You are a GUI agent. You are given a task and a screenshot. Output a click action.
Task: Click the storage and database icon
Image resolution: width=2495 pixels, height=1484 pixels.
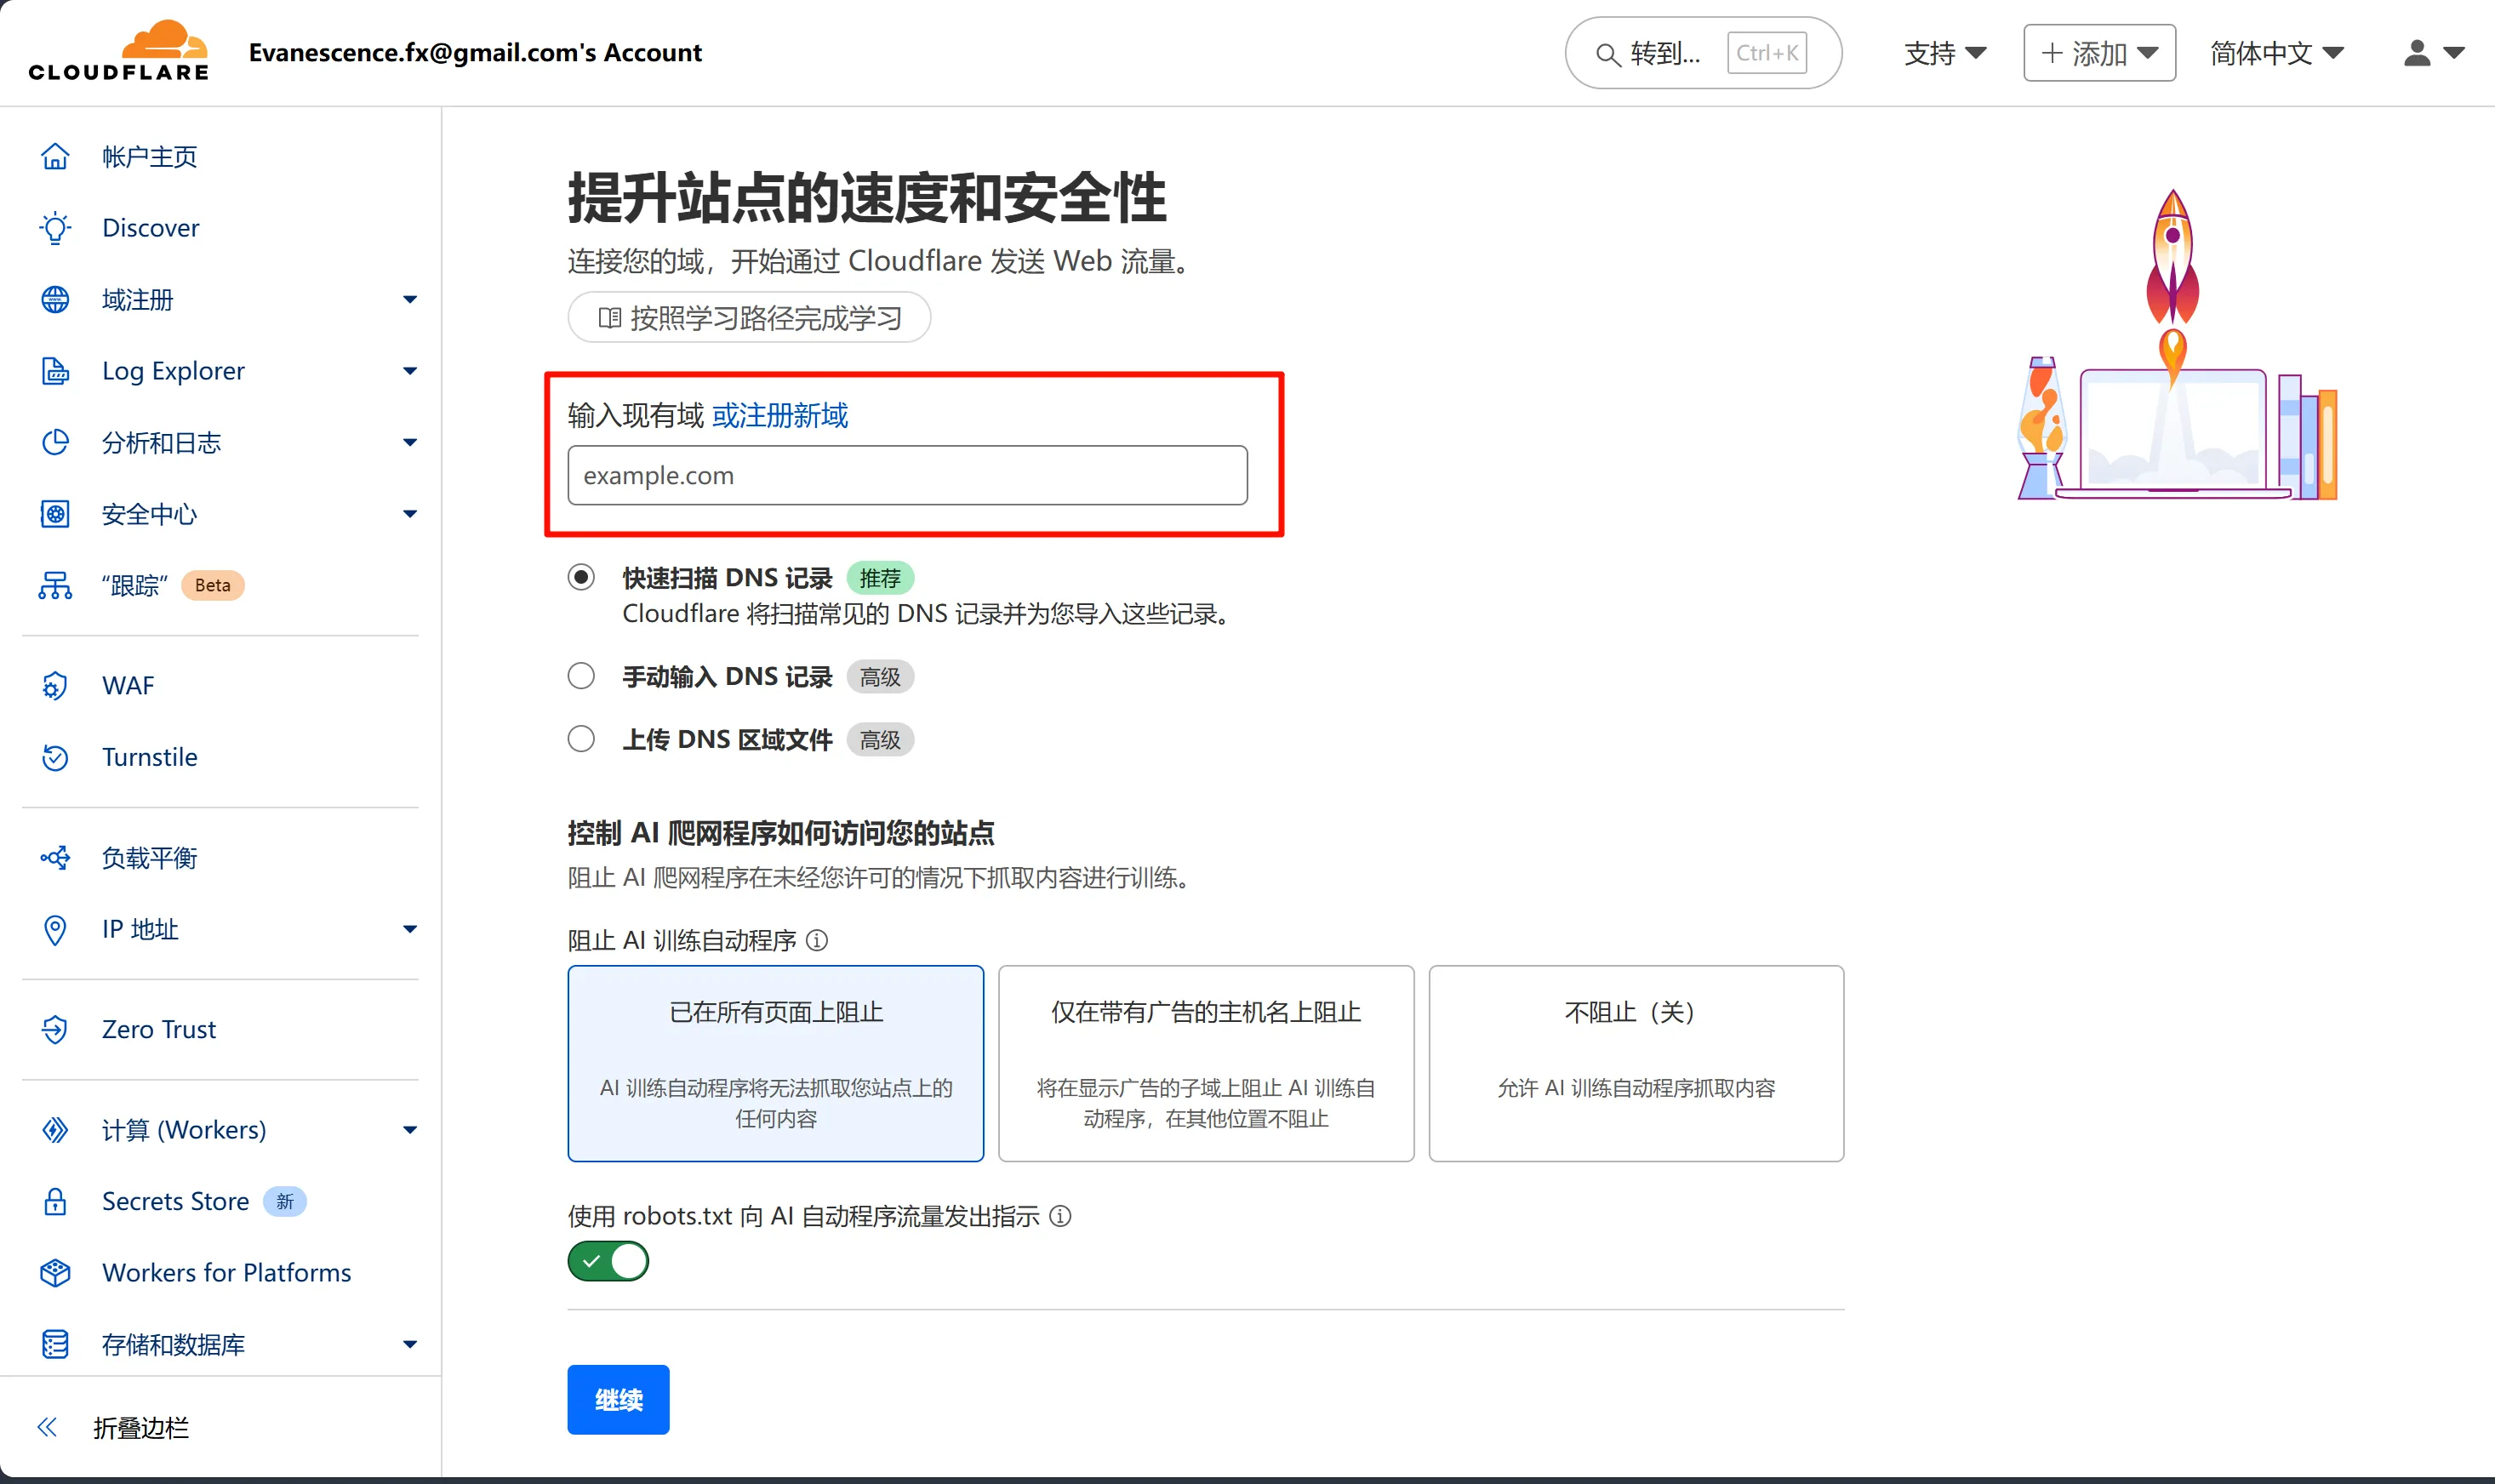[55, 1344]
